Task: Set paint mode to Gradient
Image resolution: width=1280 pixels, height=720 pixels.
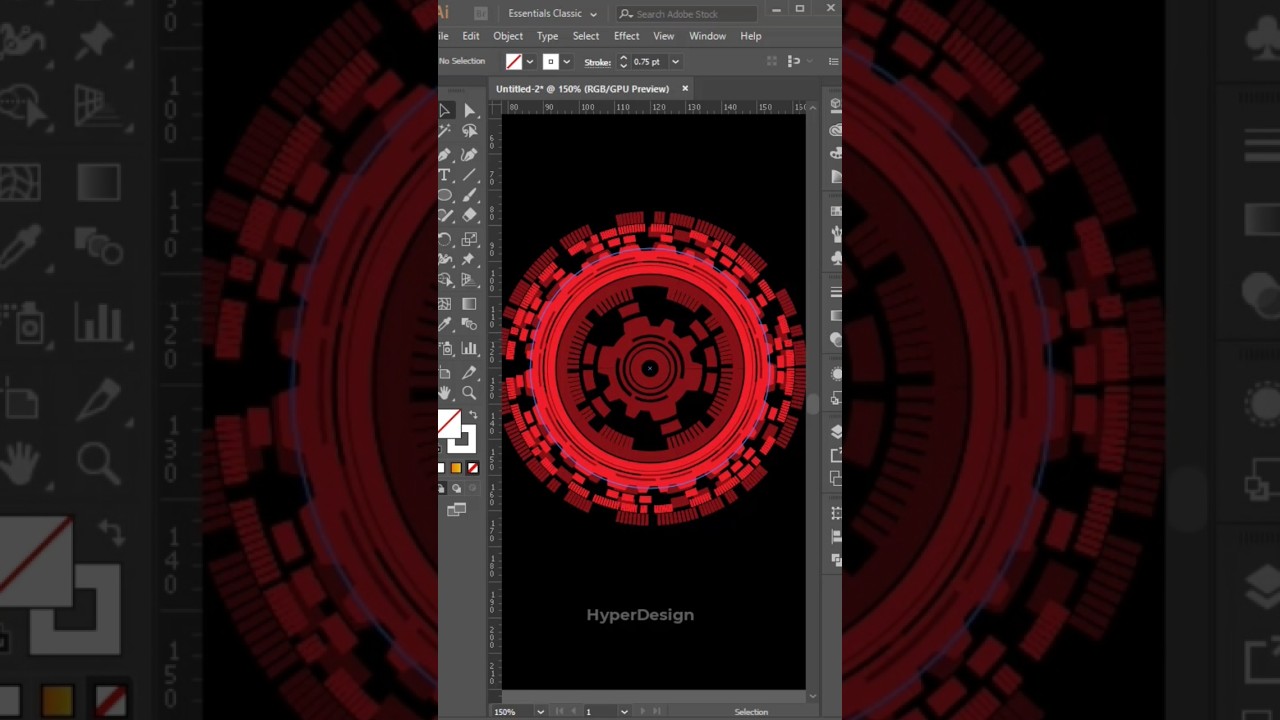Action: [456, 468]
